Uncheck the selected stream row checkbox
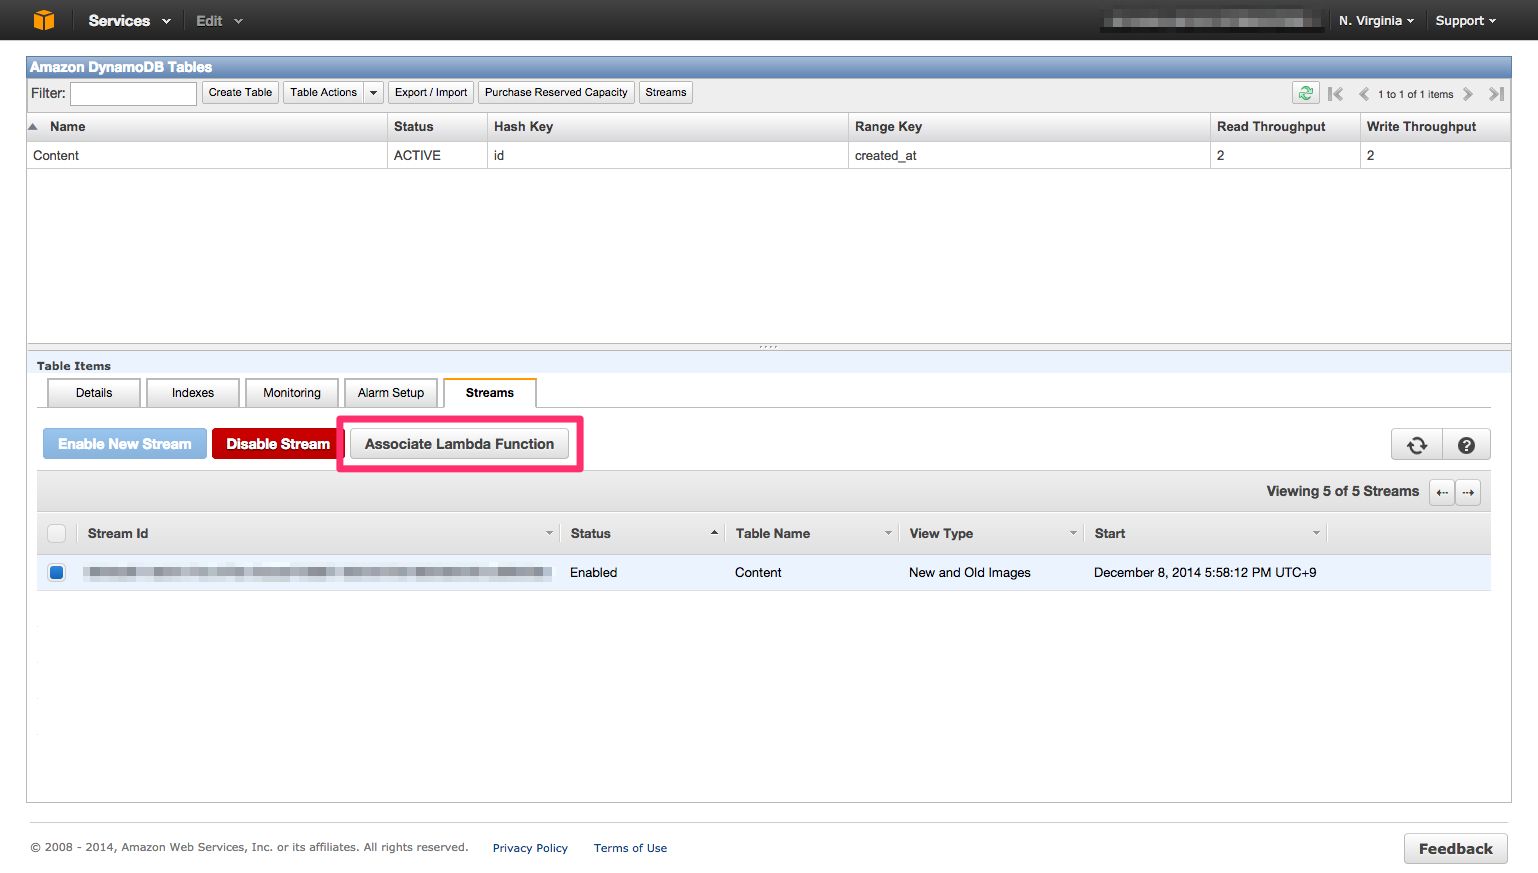The width and height of the screenshot is (1538, 873). [56, 572]
